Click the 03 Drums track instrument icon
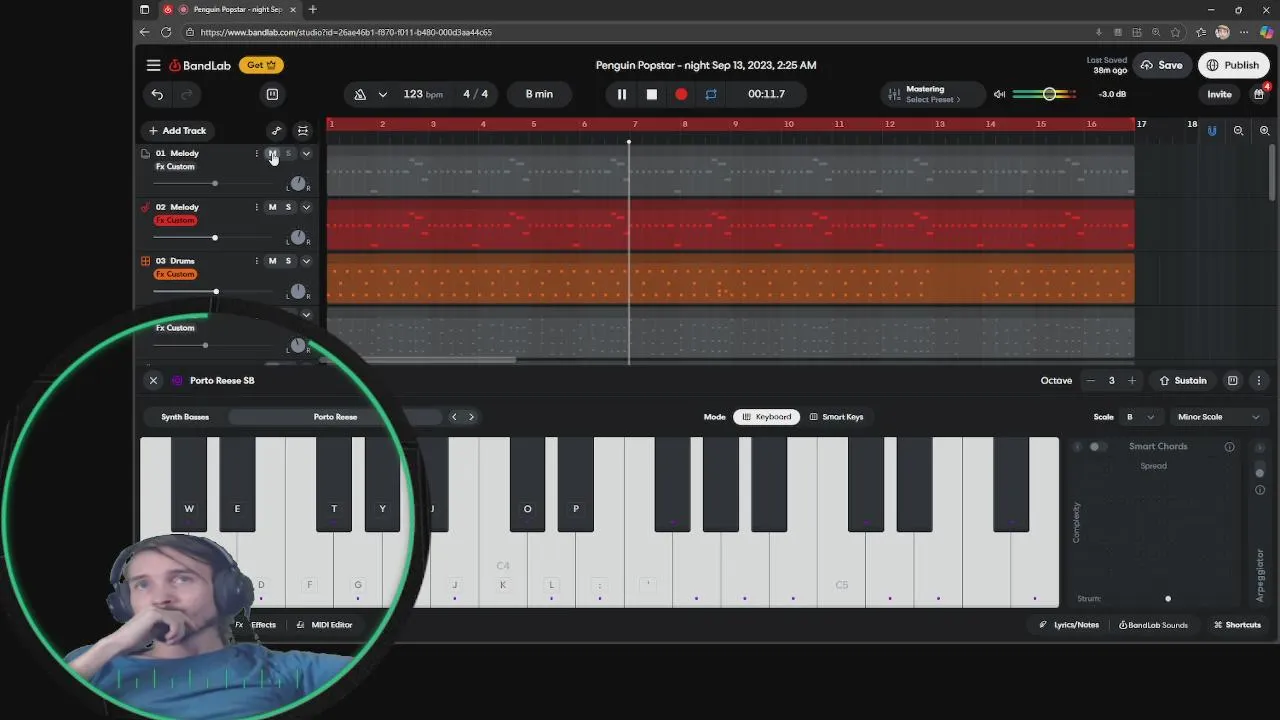Screen dimensions: 1280x720 [x=145, y=261]
